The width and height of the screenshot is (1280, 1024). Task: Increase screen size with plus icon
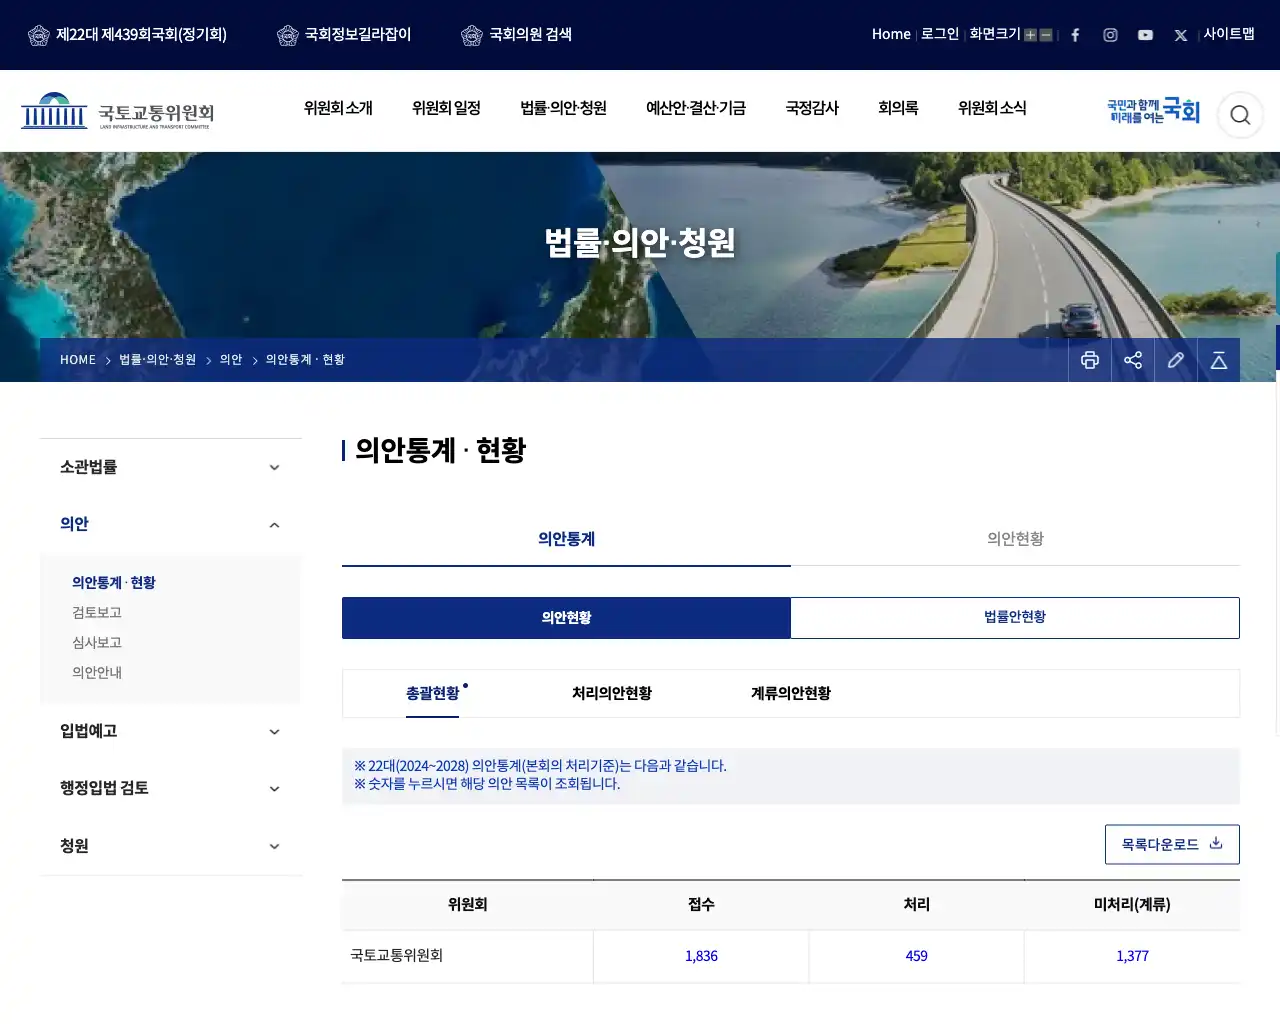[x=1030, y=35]
